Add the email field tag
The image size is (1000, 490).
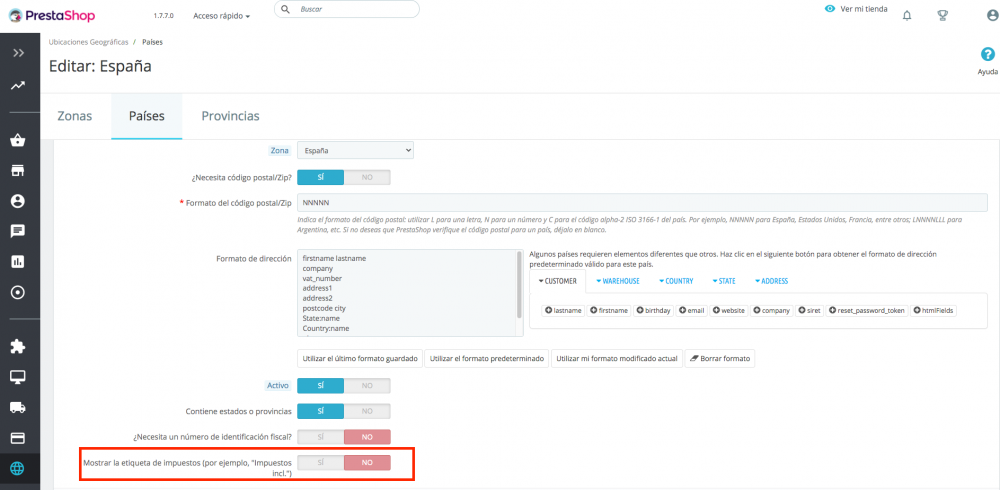pyautogui.click(x=692, y=311)
